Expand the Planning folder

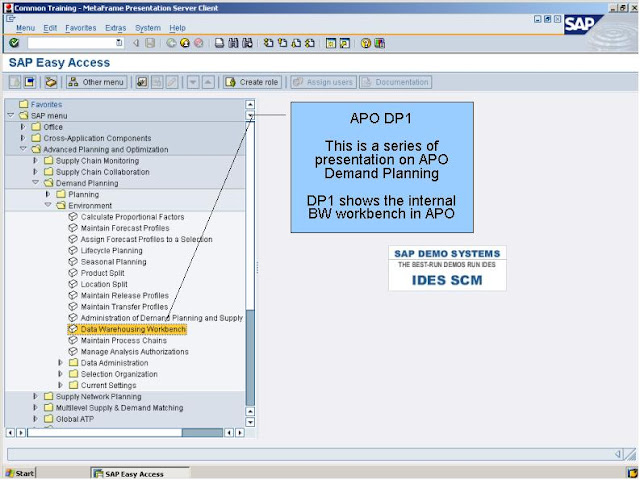click(x=48, y=194)
